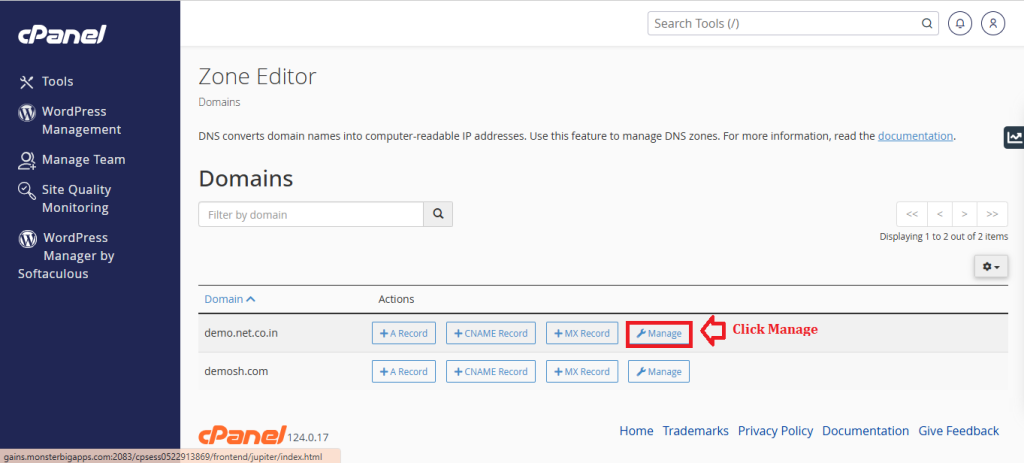Click Manage for demo.net.co.in
The image size is (1024, 463).
pos(659,333)
